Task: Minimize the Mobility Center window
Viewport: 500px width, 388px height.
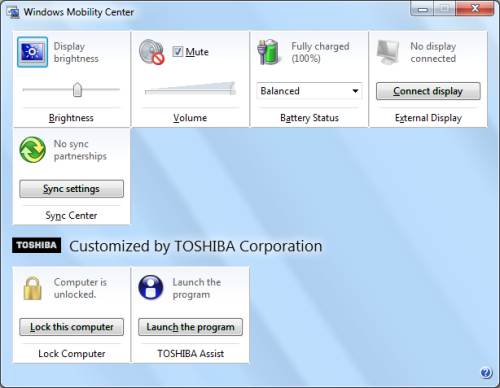Action: [422, 9]
